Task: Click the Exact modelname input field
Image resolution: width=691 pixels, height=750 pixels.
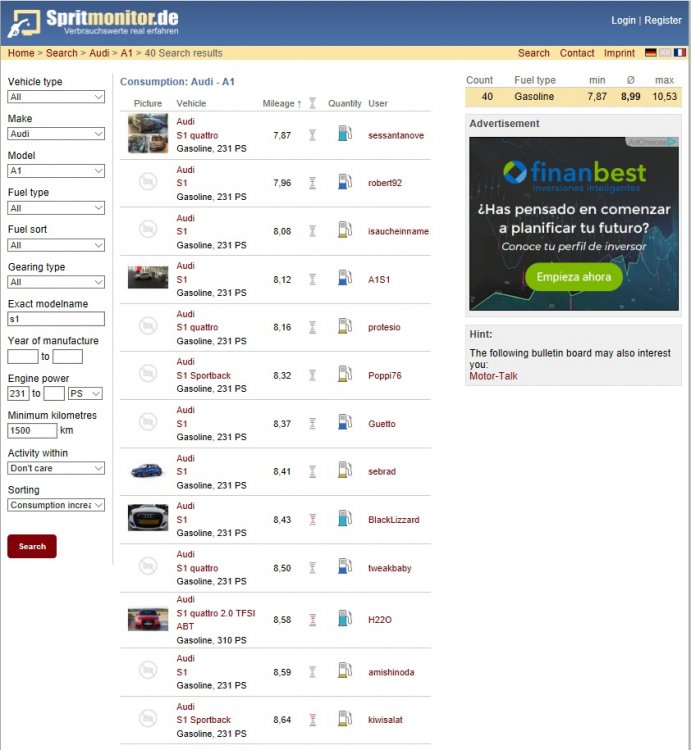Action: (56, 319)
